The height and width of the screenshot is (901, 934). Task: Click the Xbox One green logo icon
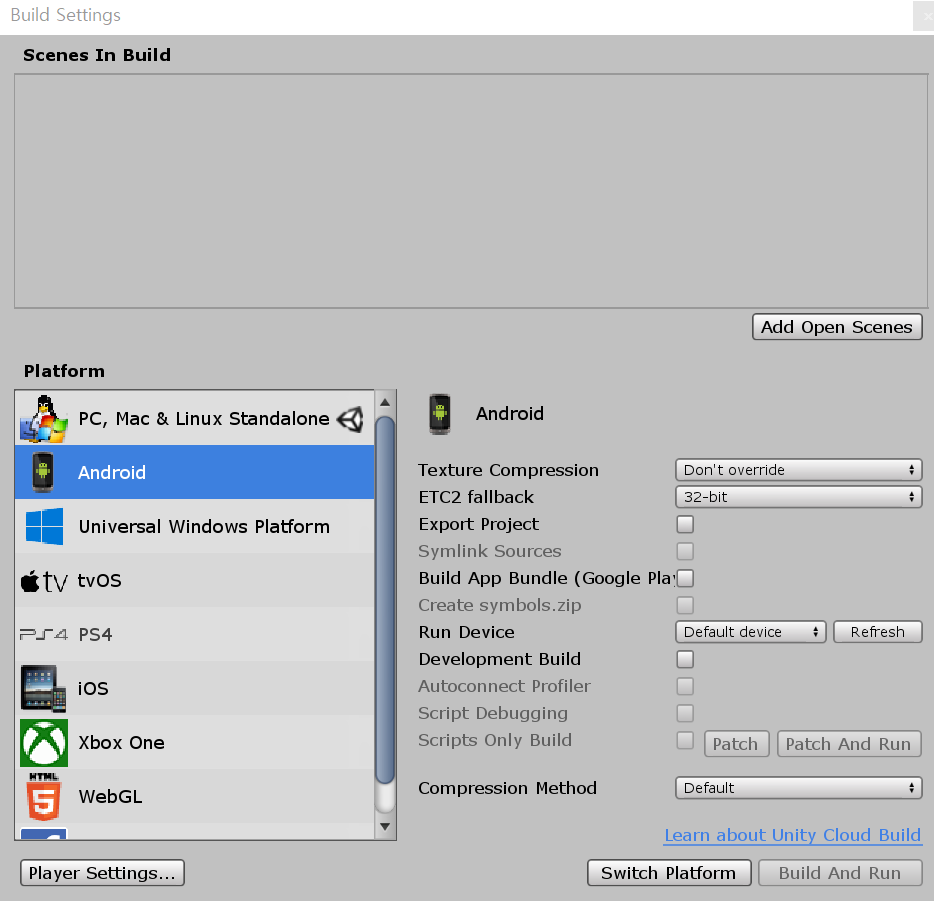point(43,743)
